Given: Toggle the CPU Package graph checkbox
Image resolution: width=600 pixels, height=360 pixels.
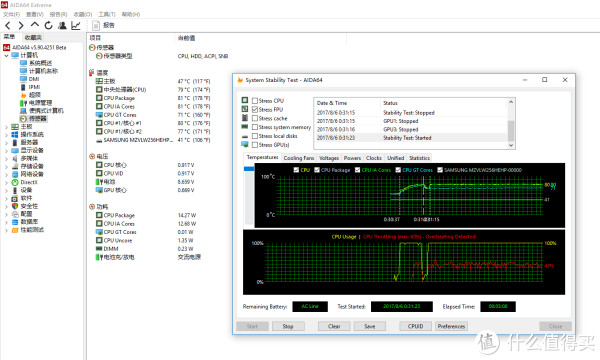Looking at the screenshot, I should (x=317, y=170).
